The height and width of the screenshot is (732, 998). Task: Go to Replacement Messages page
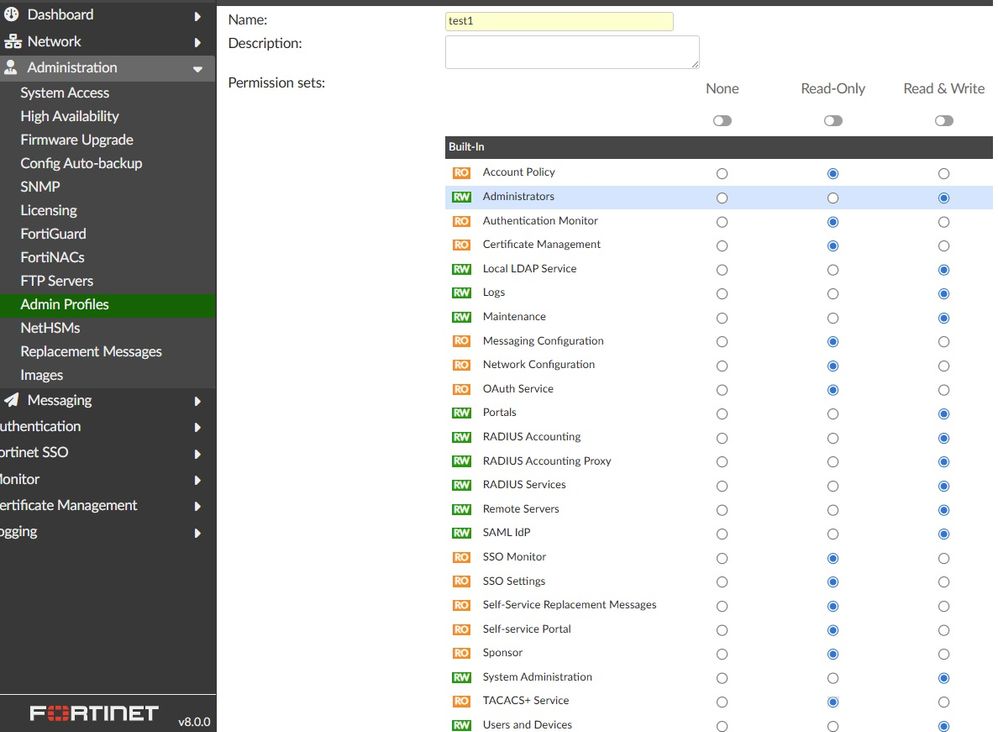click(91, 352)
